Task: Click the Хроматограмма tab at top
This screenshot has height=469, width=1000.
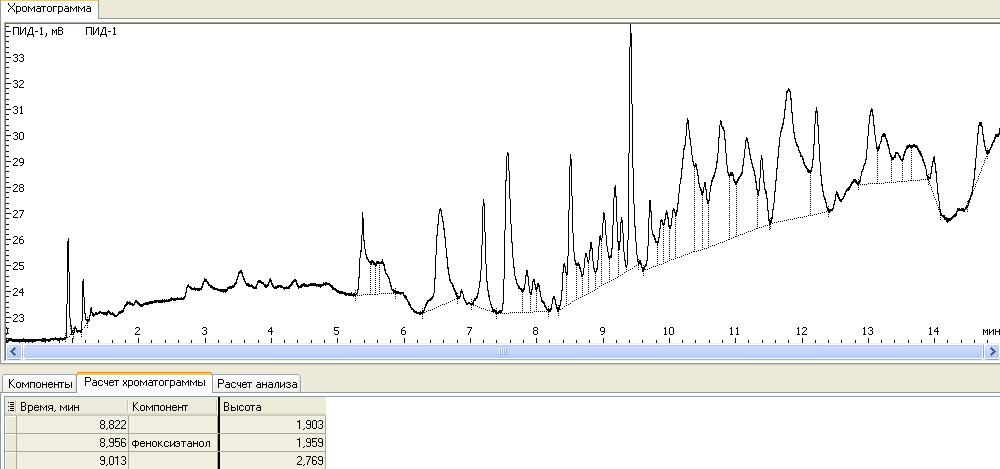Action: click(49, 8)
